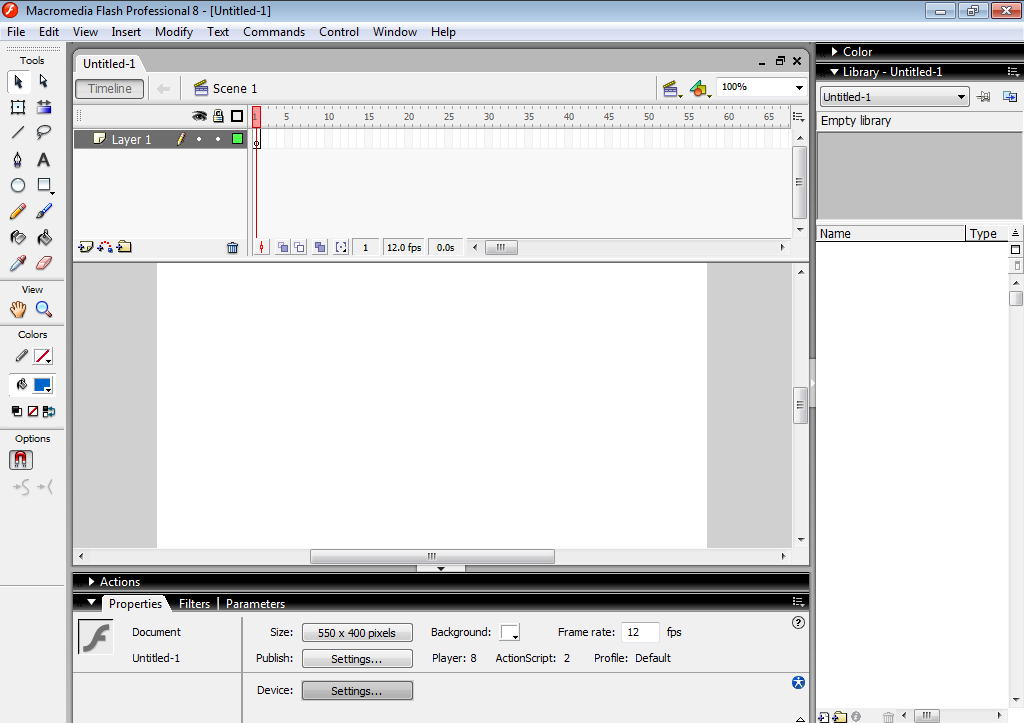Open the library document dropdown
The height and width of the screenshot is (723, 1024).
pyautogui.click(x=894, y=97)
